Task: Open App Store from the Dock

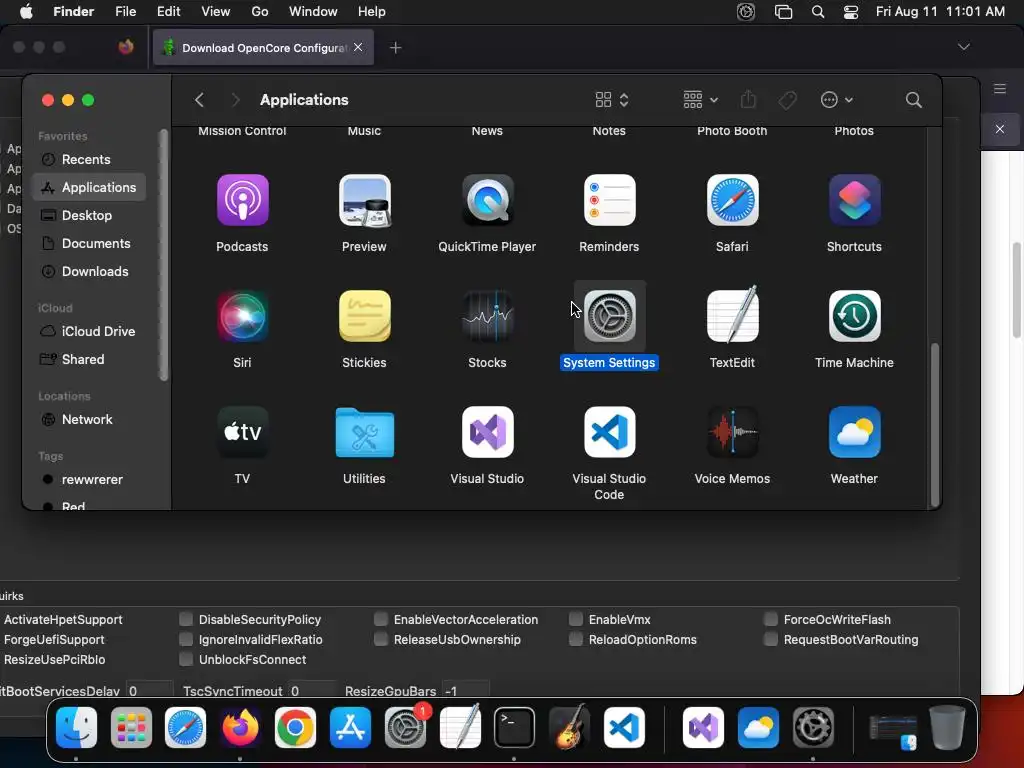Action: (x=350, y=728)
